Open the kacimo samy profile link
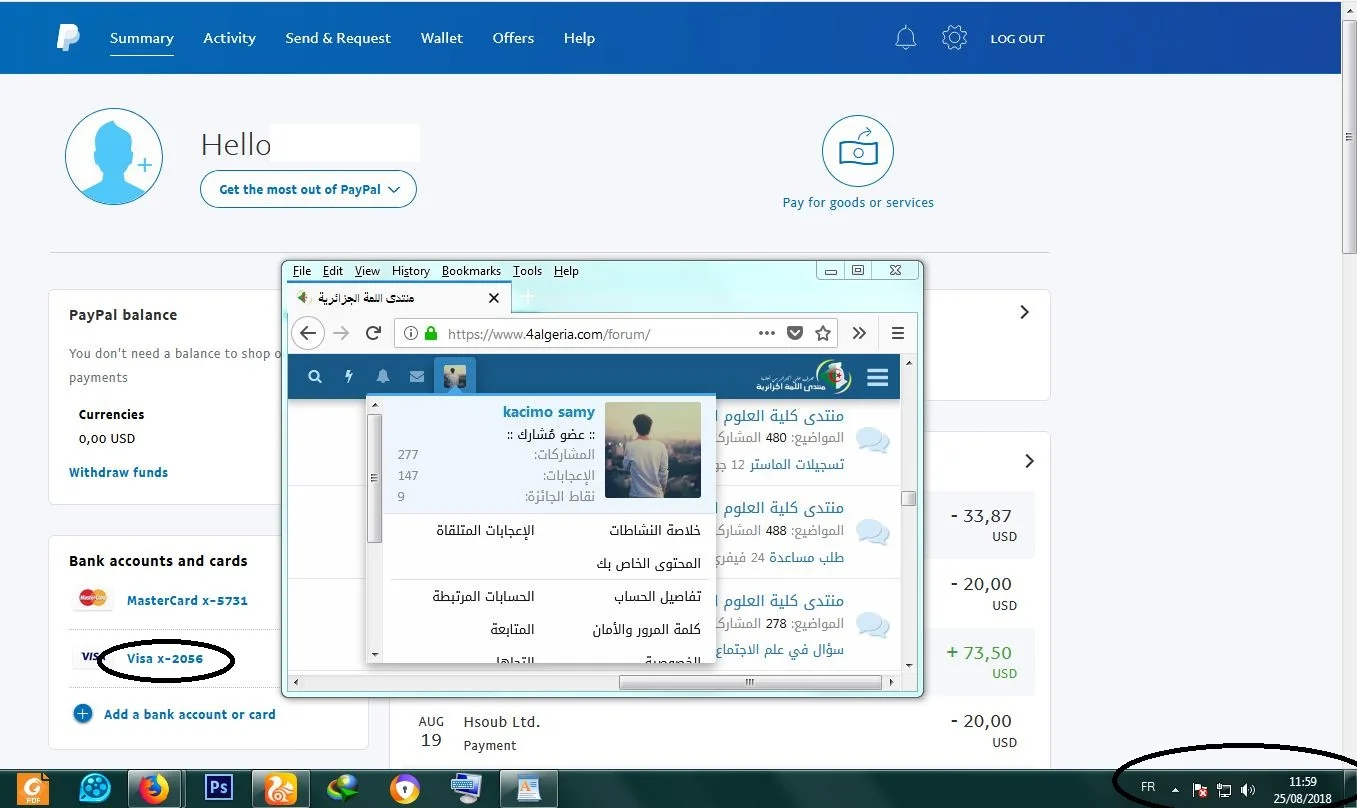This screenshot has height=808, width=1357. (x=549, y=412)
